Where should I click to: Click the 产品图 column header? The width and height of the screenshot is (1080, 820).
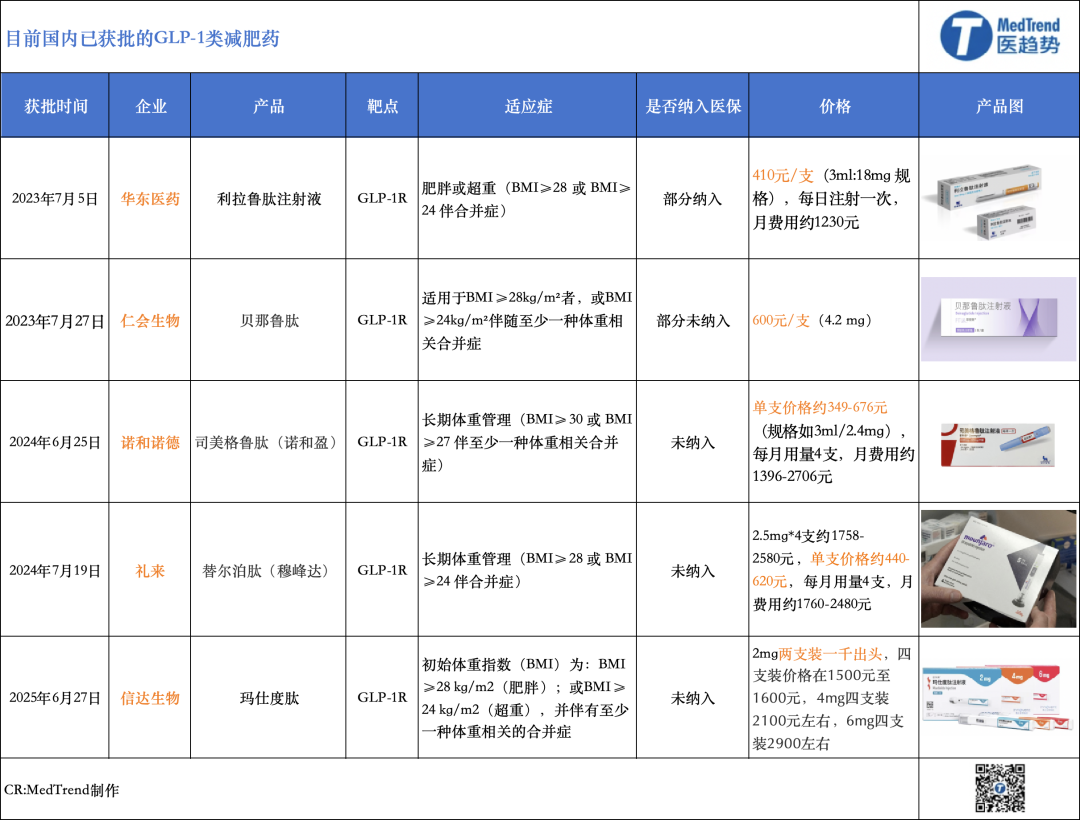pyautogui.click(x=999, y=106)
